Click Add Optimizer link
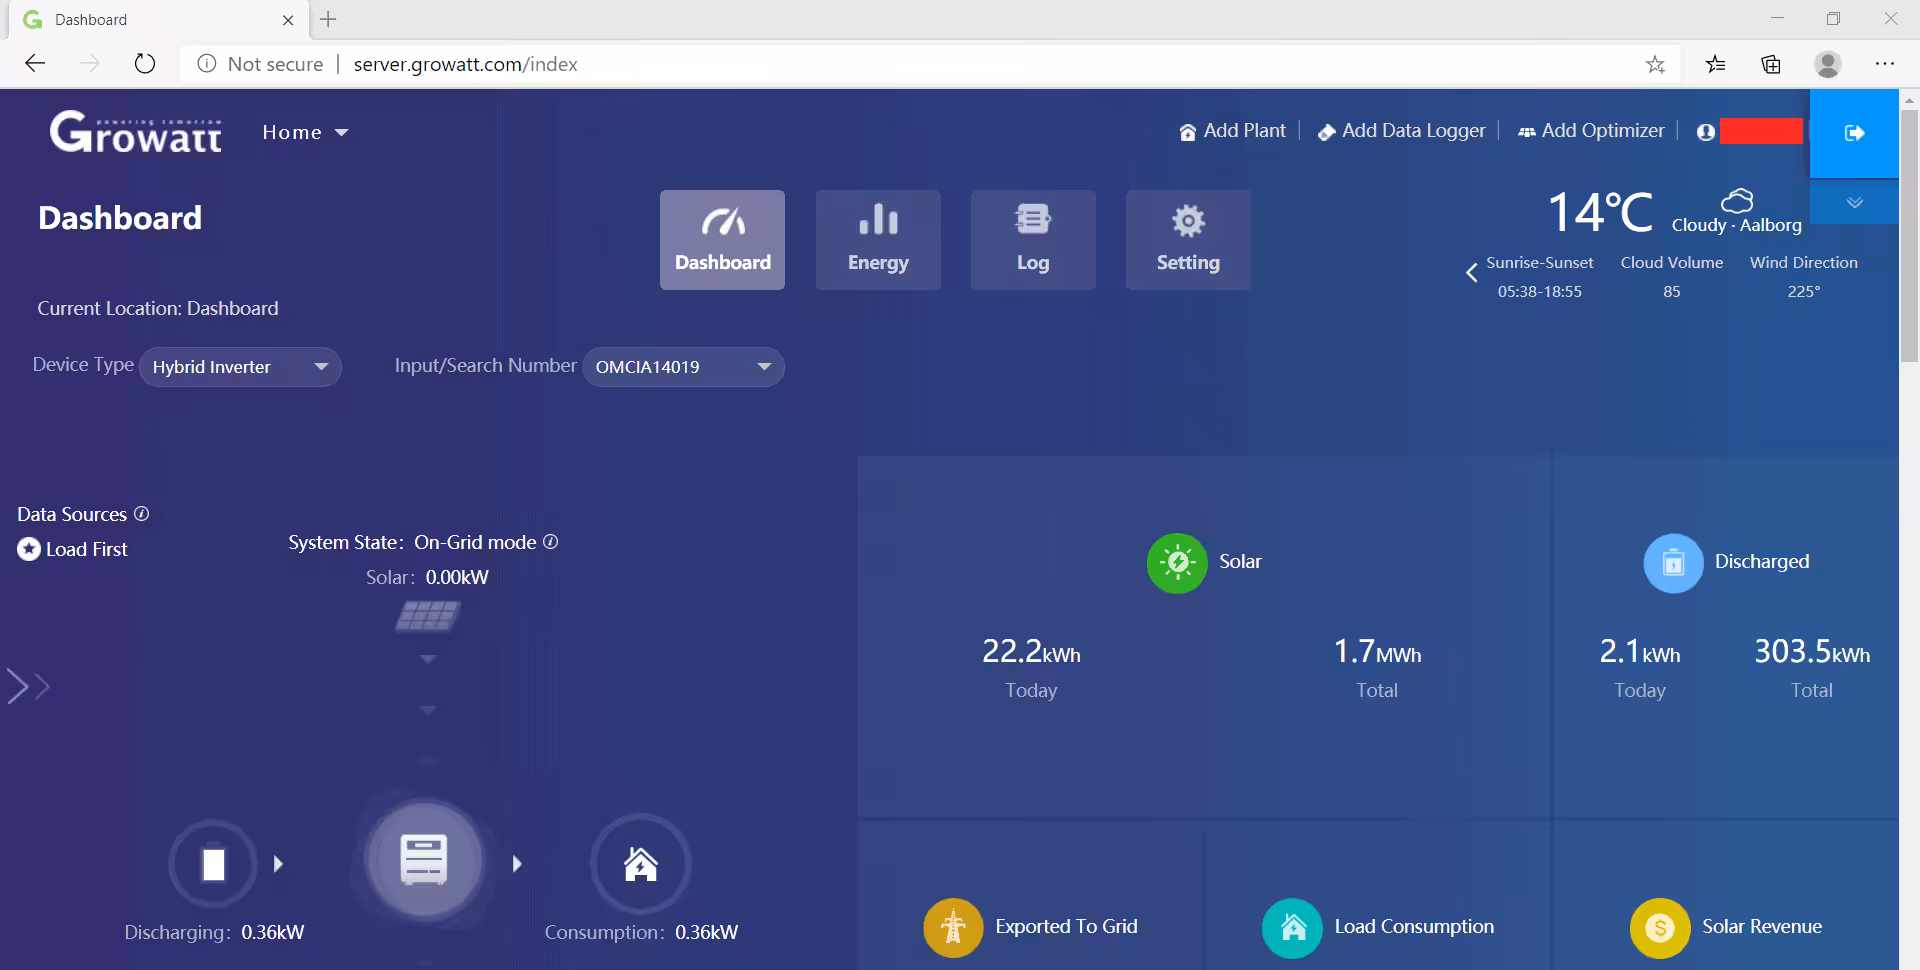This screenshot has height=970, width=1920. 1591,131
